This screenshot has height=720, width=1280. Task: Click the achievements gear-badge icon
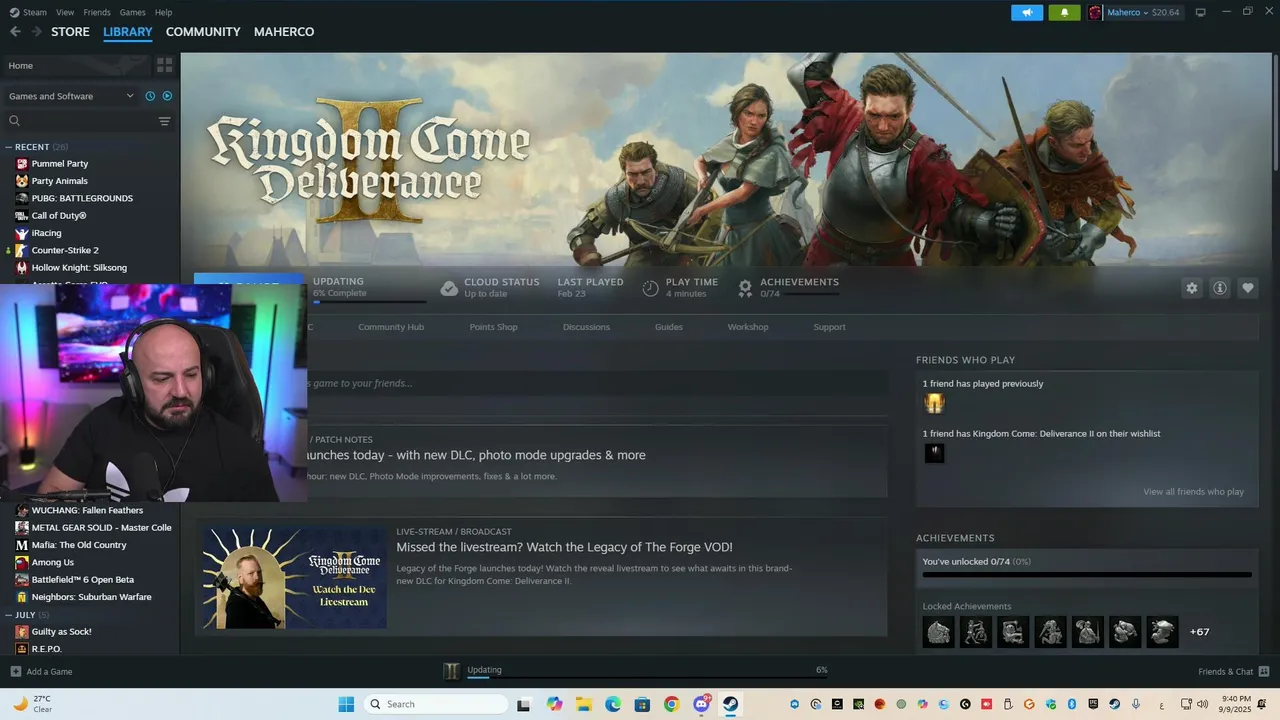(x=745, y=288)
